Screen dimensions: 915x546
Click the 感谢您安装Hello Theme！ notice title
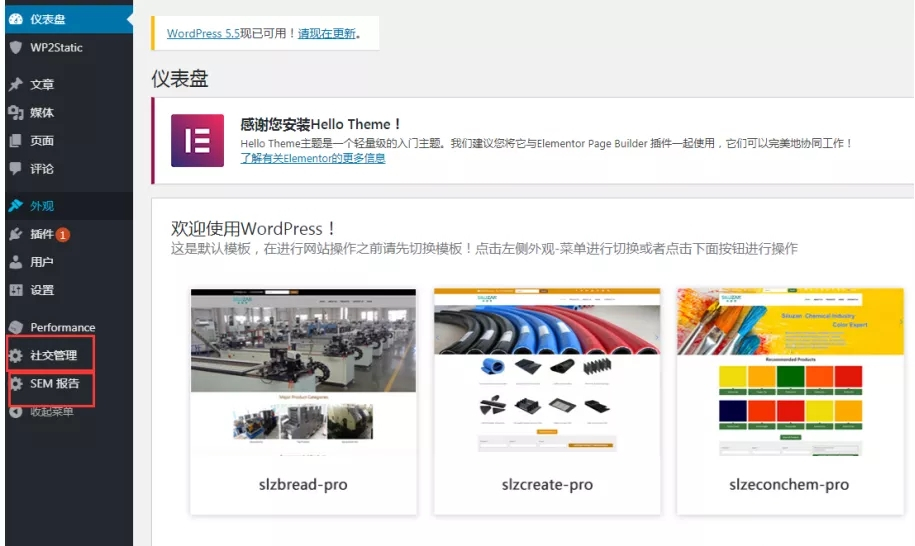point(321,124)
